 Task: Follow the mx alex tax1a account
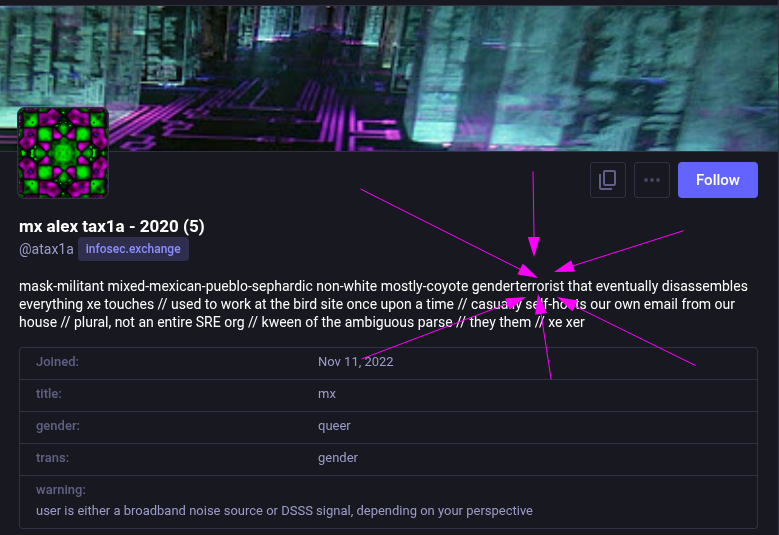[717, 180]
